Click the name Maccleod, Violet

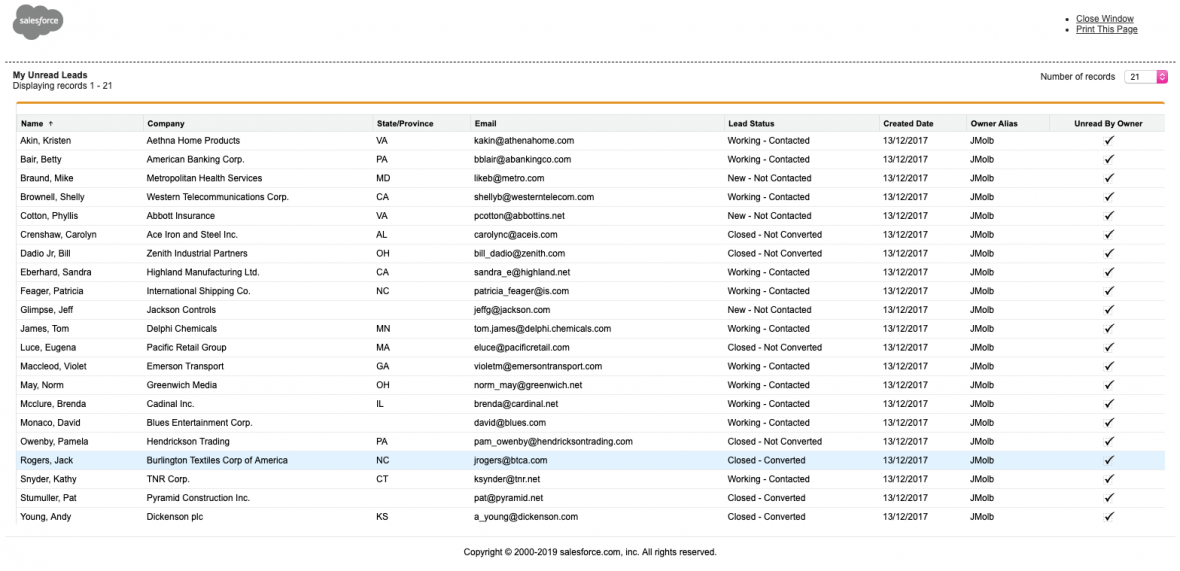(53, 366)
